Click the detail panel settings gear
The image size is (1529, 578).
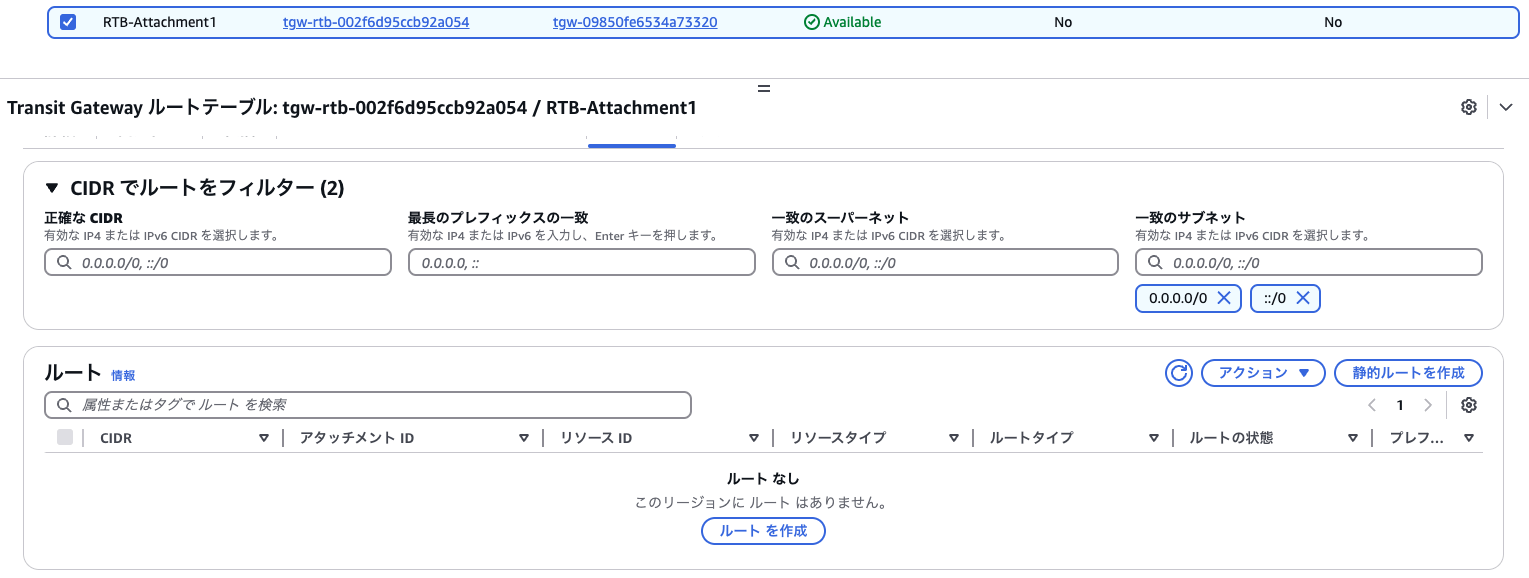1468,107
